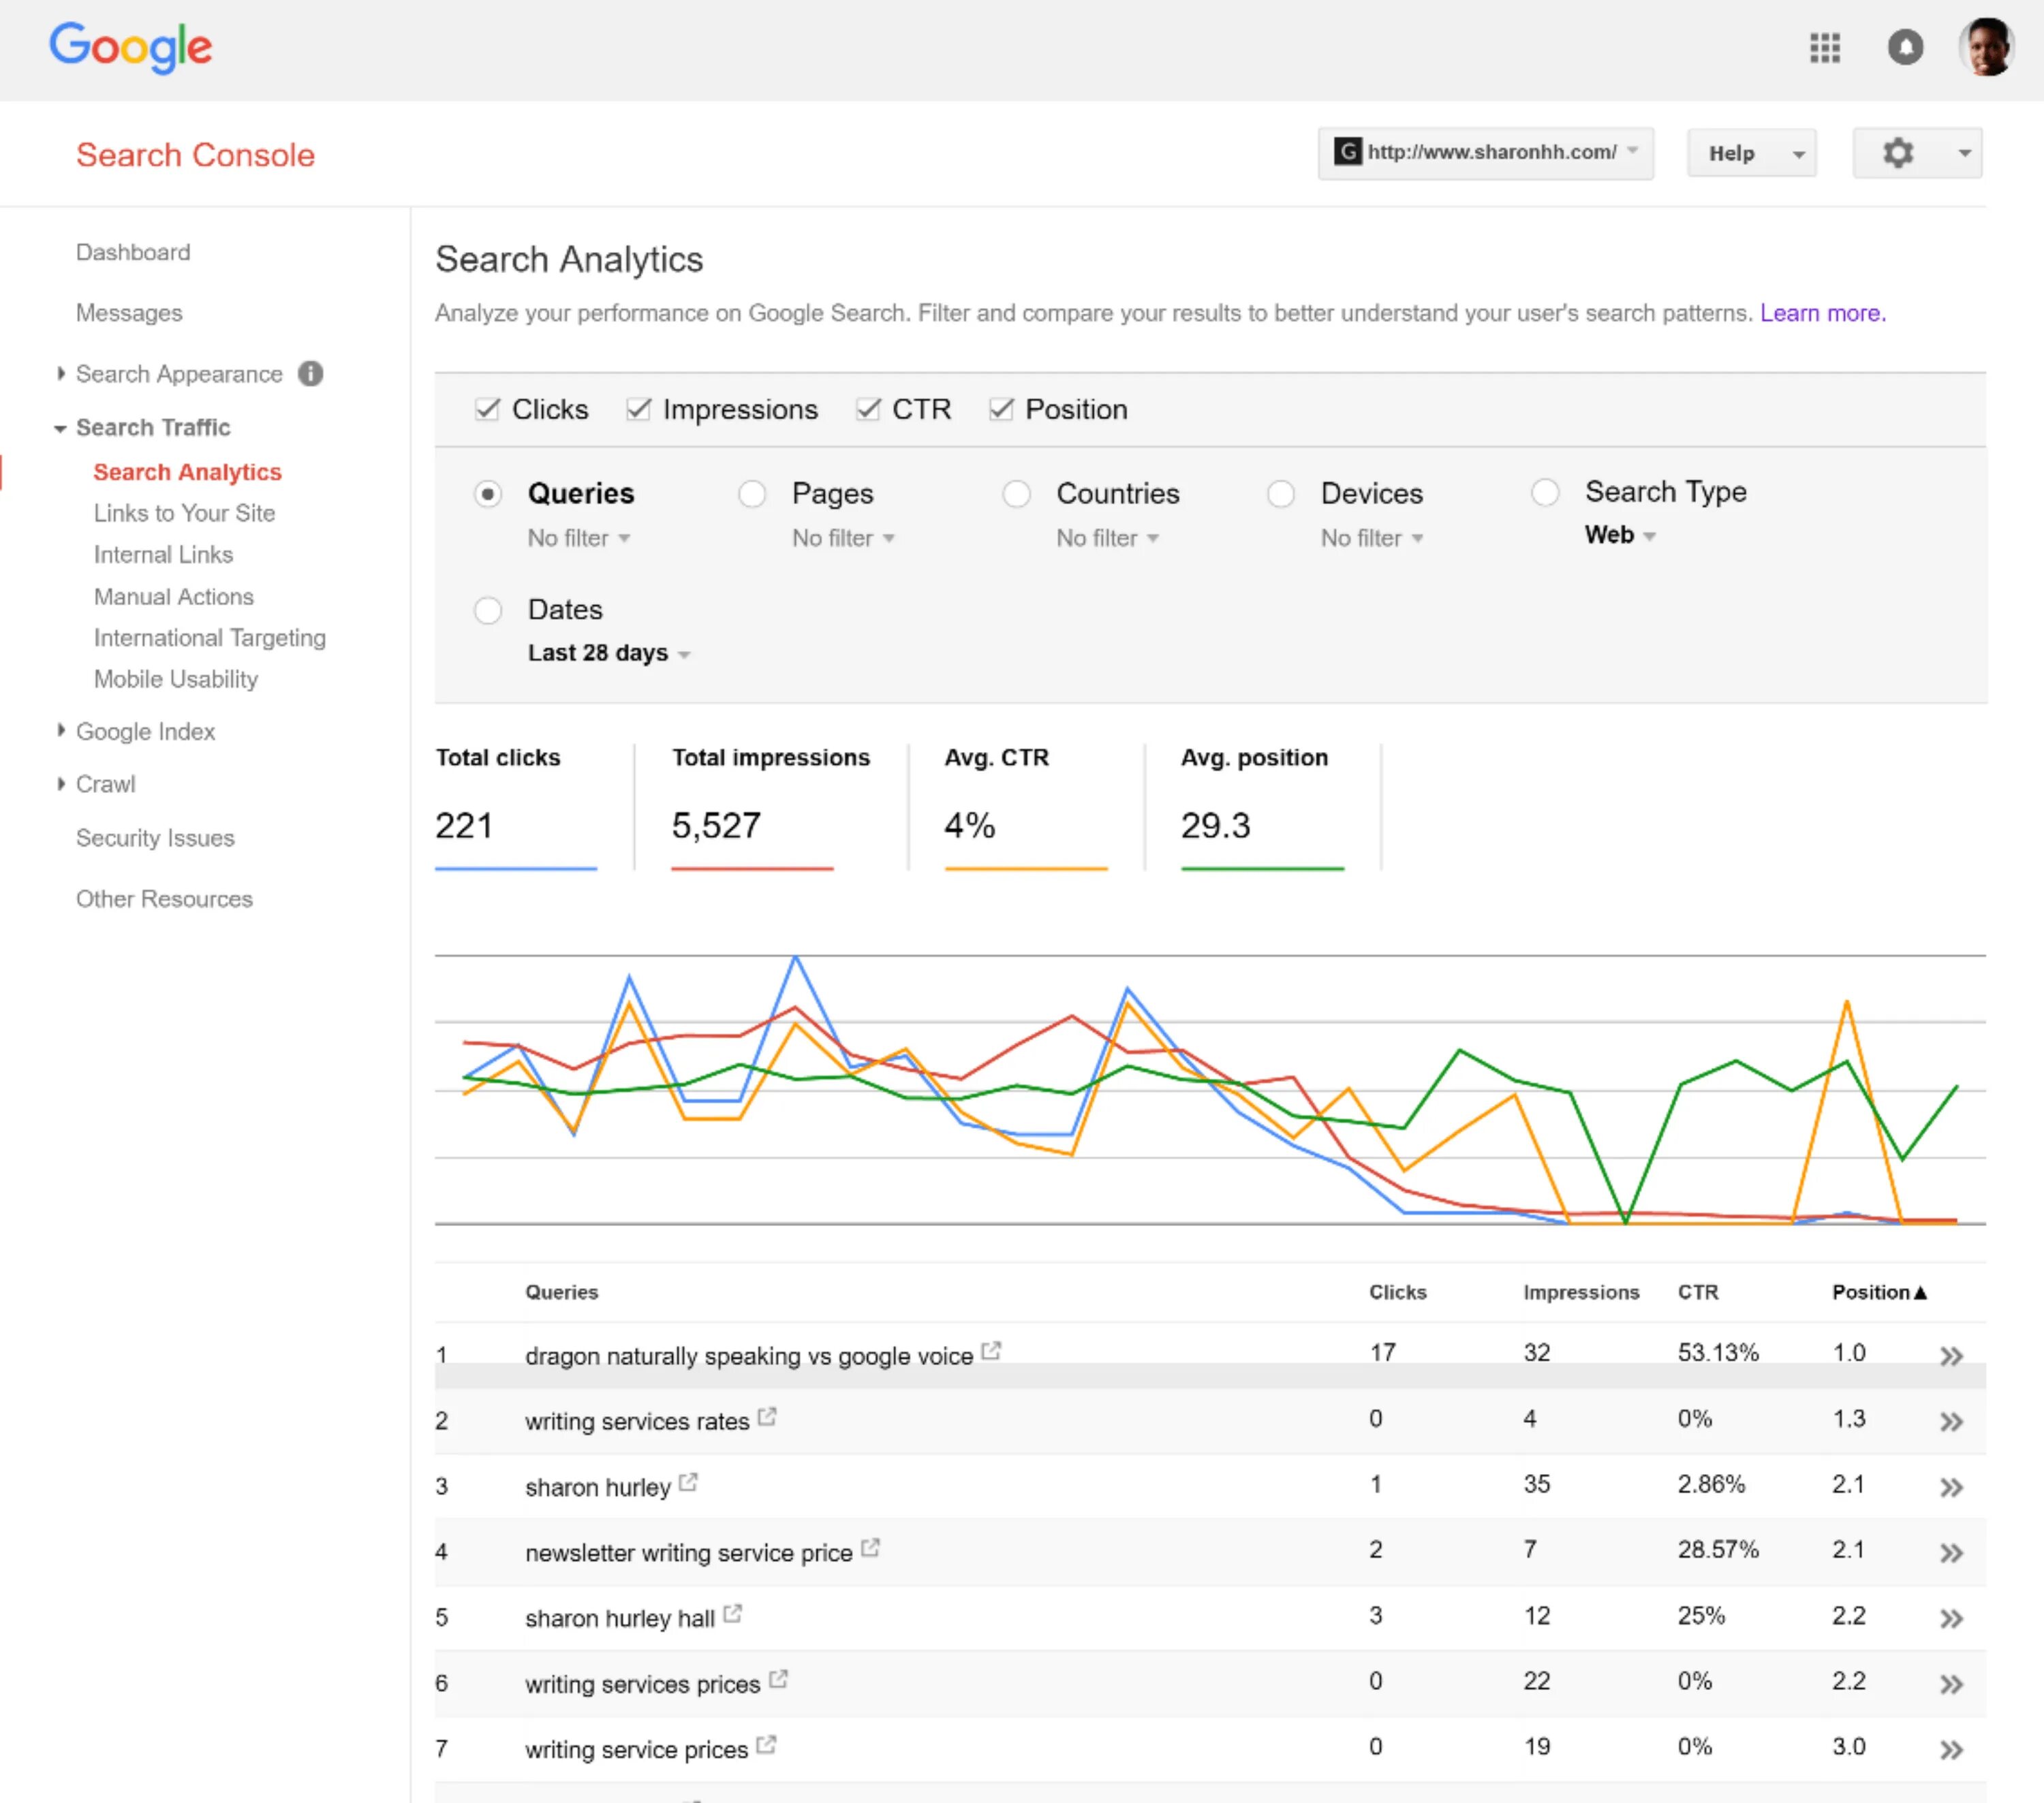Expand details arrows for writing service prices row
The height and width of the screenshot is (1803, 2044).
(x=1951, y=1750)
